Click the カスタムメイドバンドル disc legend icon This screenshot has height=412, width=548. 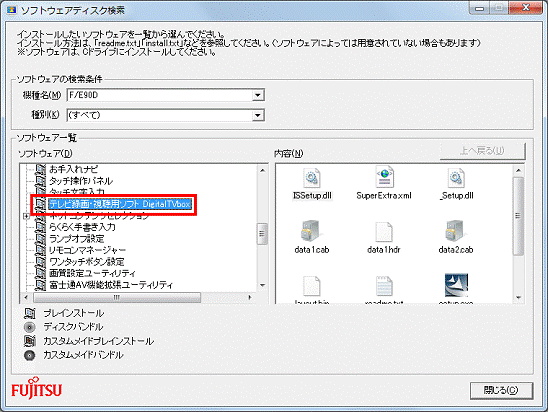click(30, 355)
